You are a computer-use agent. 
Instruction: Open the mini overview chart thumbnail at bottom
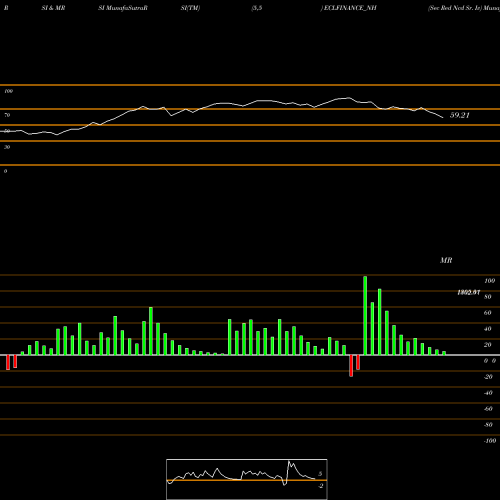point(247,479)
